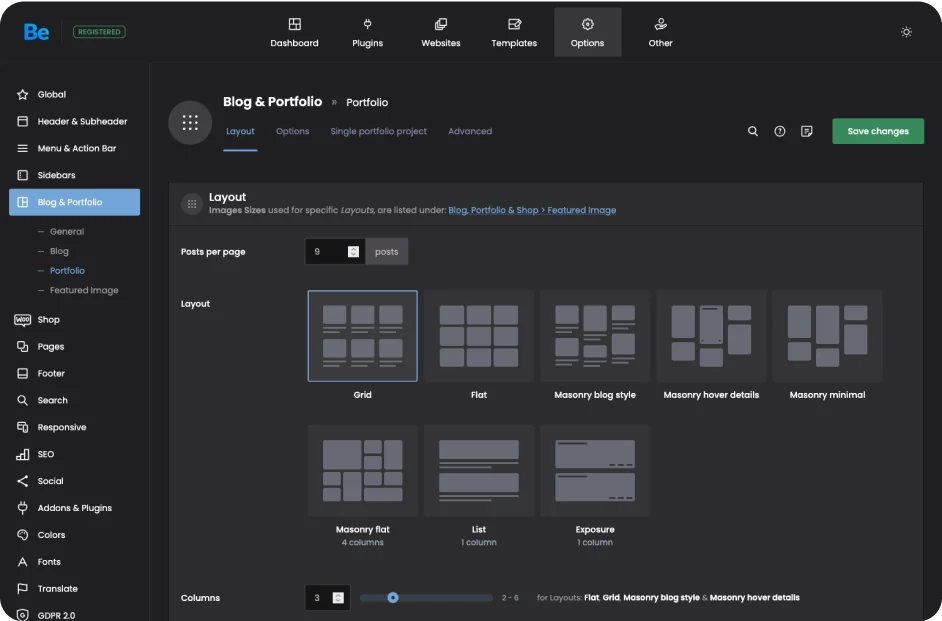
Task: Pick the Exposure layout thumbnail
Action: point(595,471)
